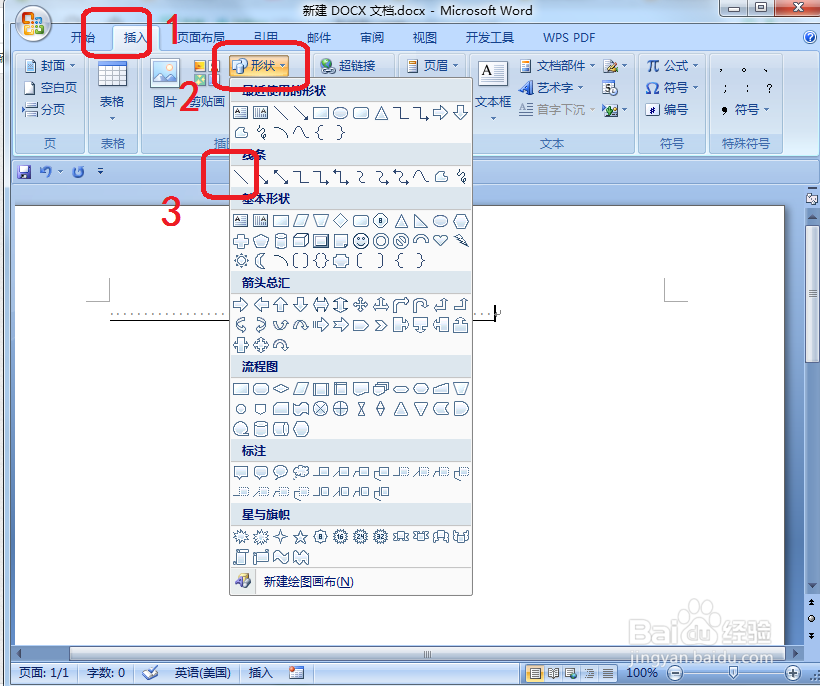This screenshot has height=686, width=820.
Task: Select the cross basic shape
Action: 241,241
